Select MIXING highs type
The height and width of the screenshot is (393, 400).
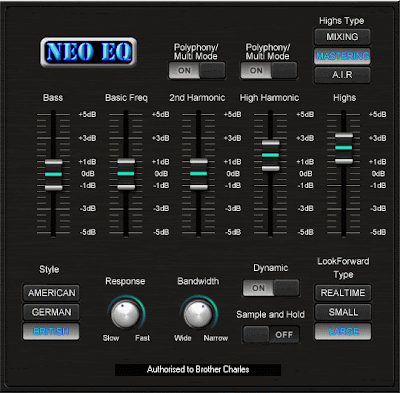pyautogui.click(x=342, y=37)
